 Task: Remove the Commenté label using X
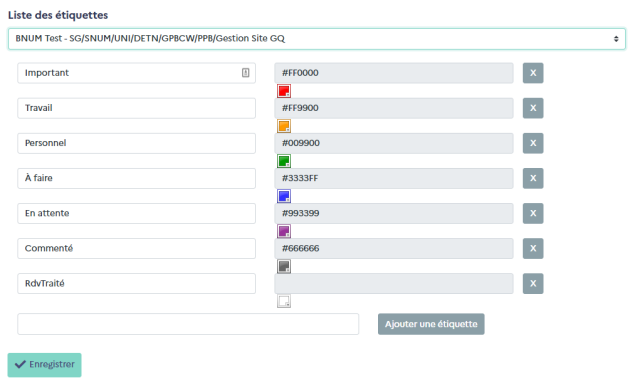pos(533,248)
